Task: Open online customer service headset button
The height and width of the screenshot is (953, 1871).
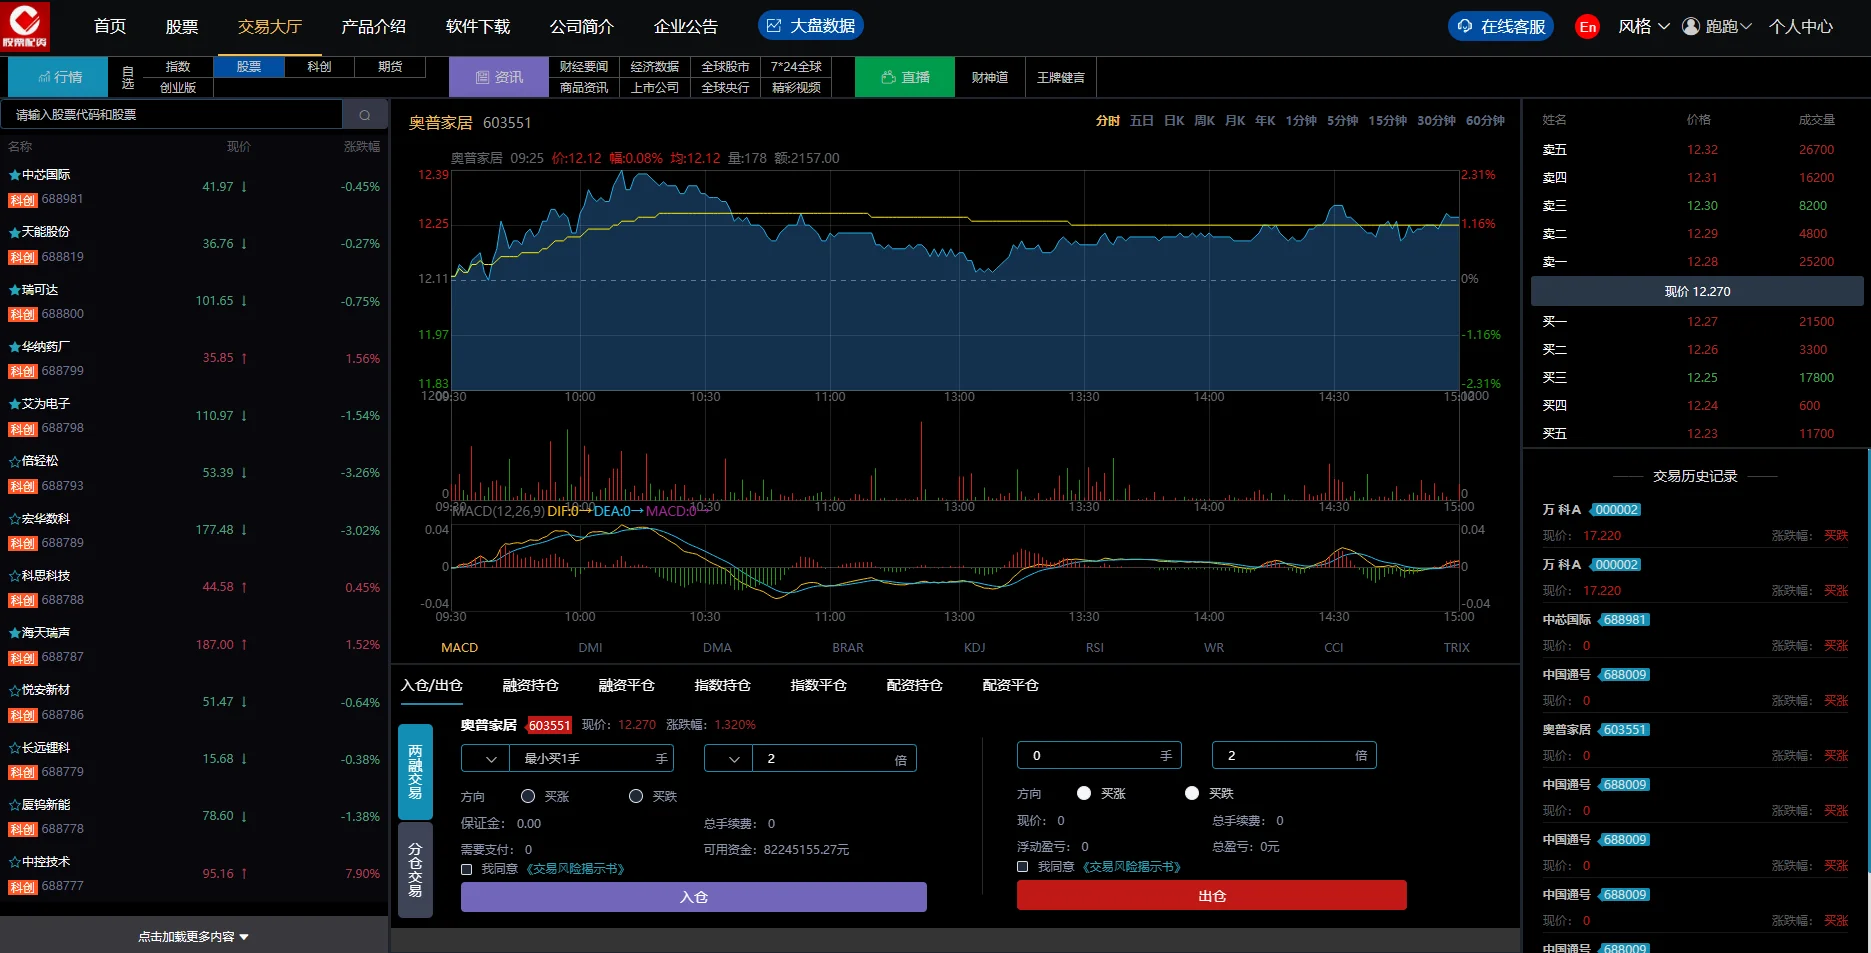Action: (x=1501, y=27)
